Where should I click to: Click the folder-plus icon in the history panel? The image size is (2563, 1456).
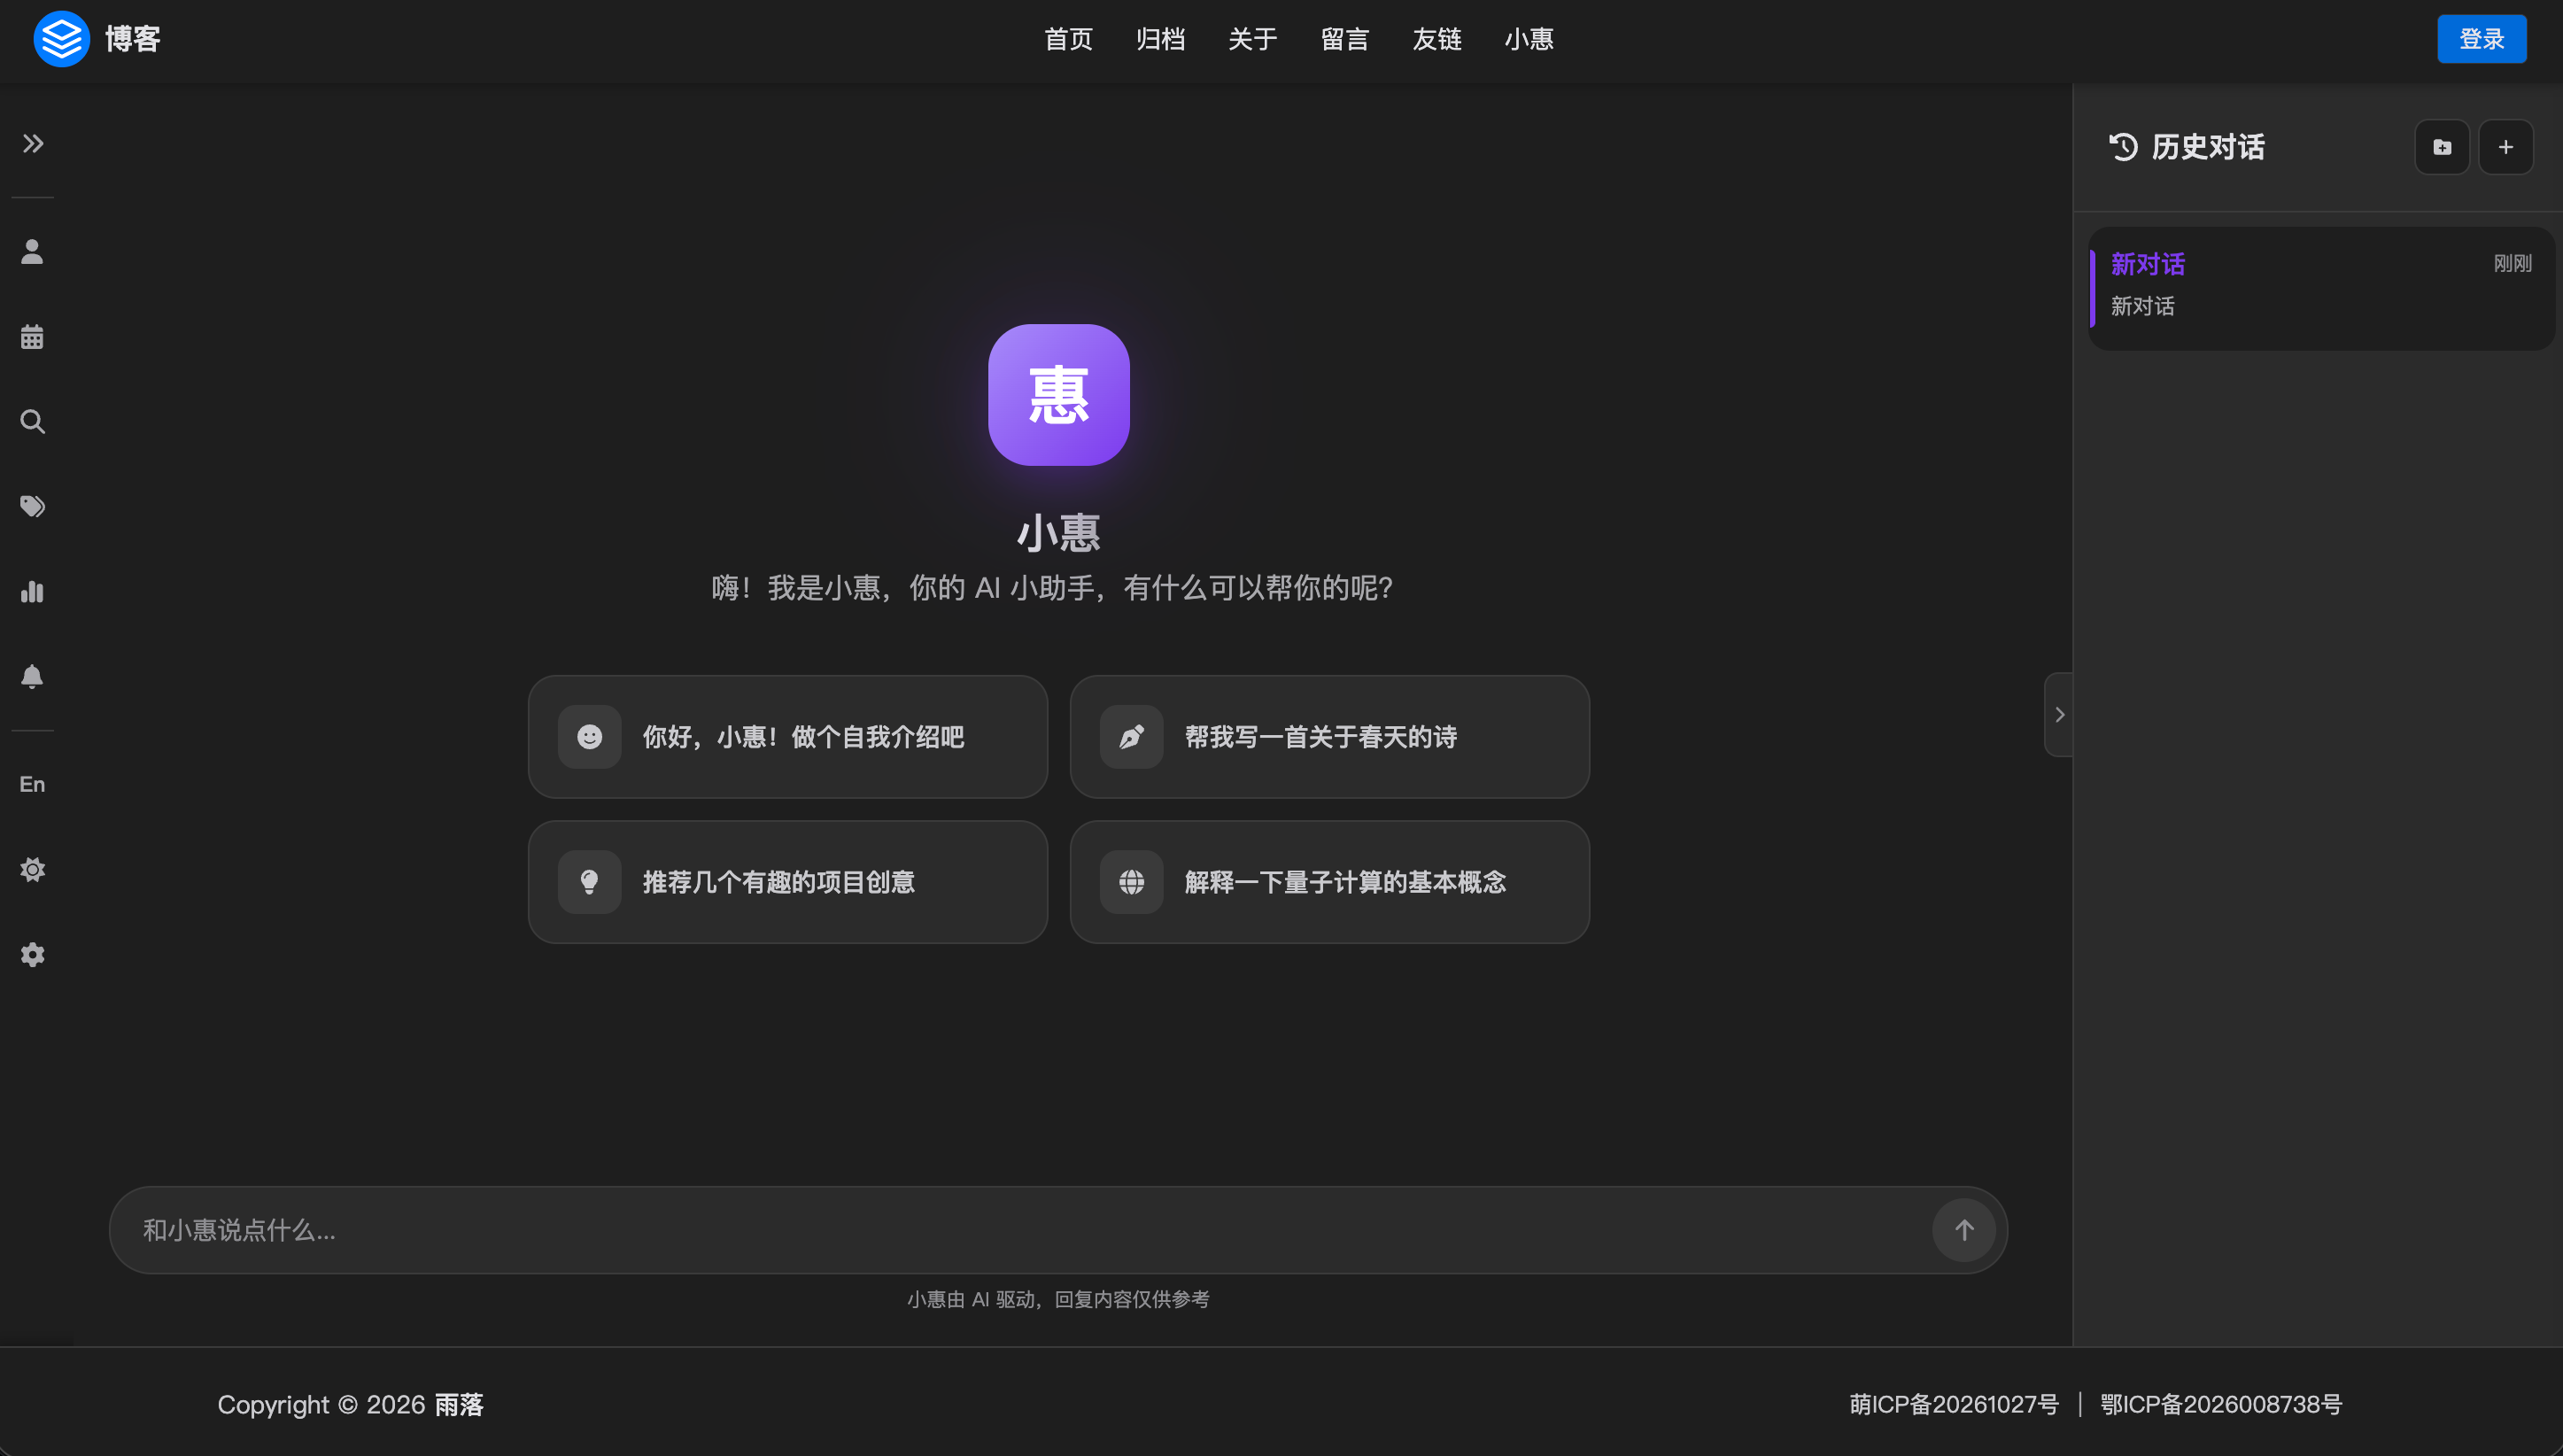[x=2442, y=146]
